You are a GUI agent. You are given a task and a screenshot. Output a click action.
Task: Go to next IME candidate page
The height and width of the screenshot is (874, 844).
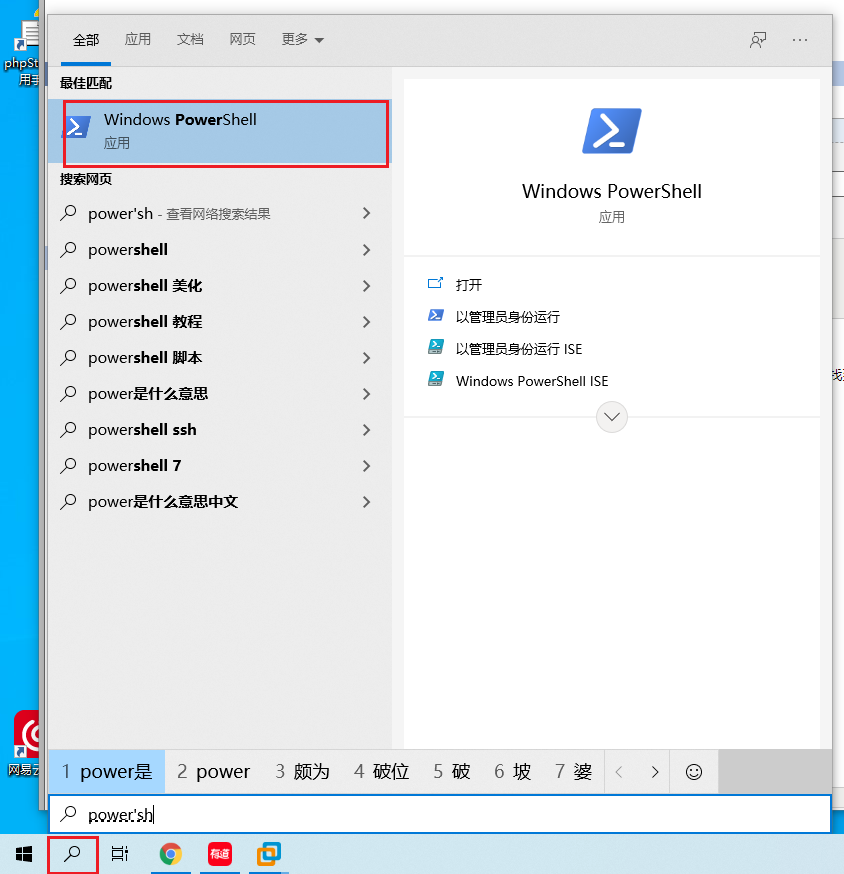pos(654,772)
